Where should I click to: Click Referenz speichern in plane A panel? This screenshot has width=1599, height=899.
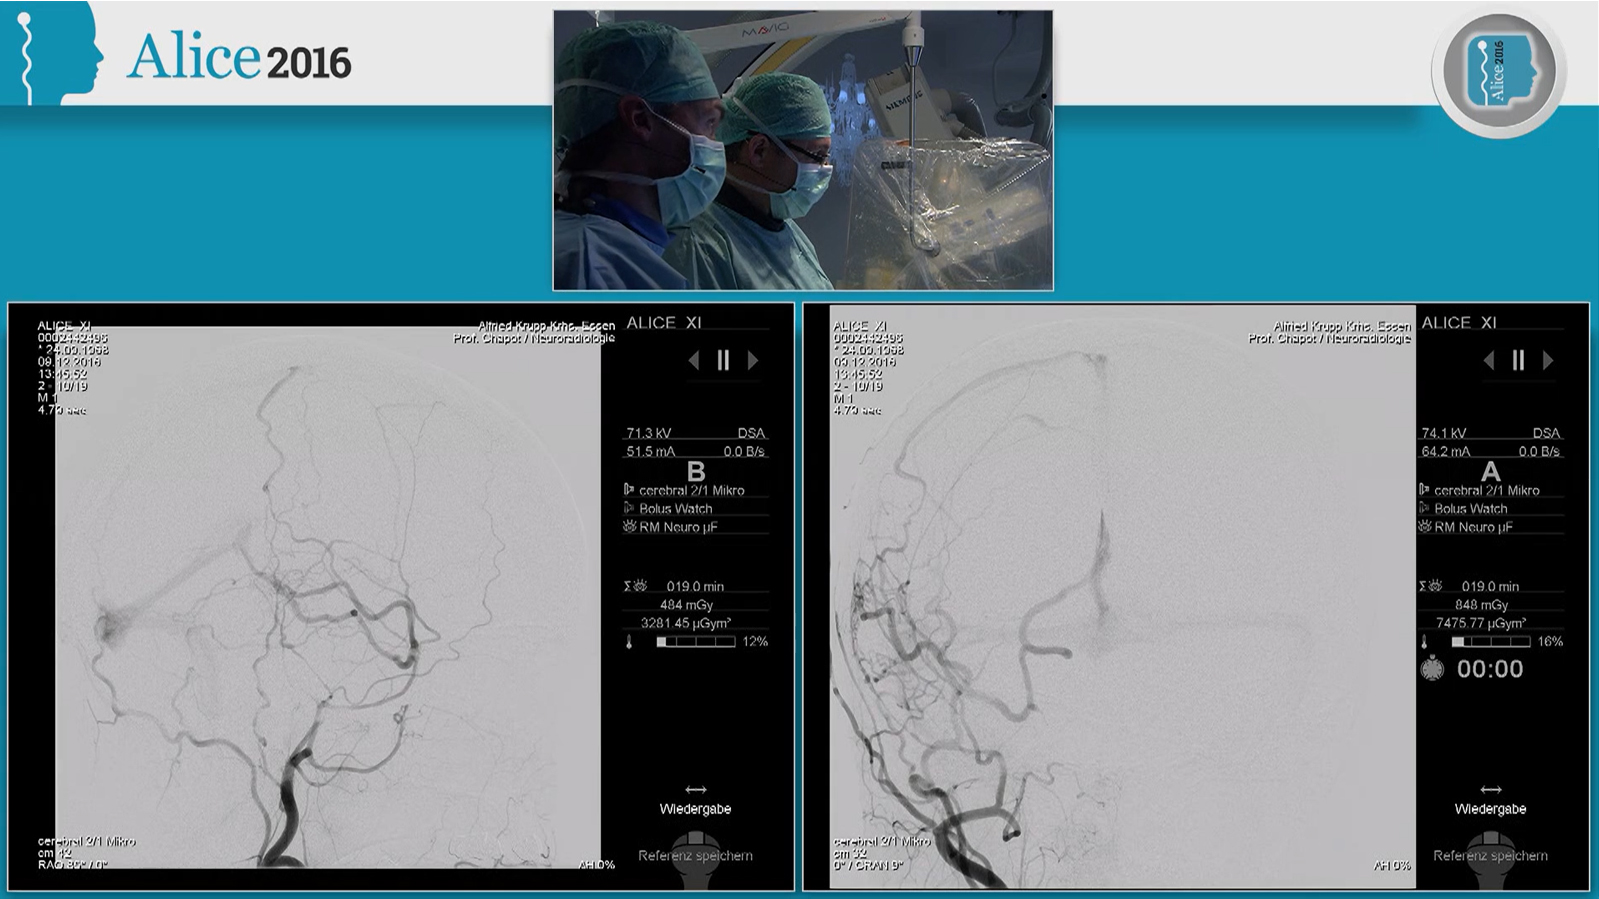coord(1490,856)
